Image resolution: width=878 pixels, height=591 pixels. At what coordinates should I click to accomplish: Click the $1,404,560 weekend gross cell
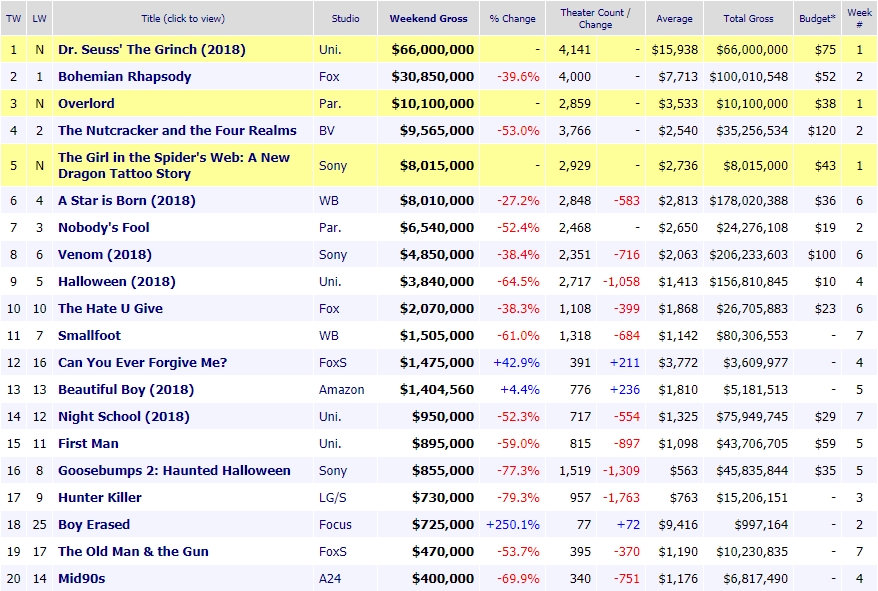(437, 389)
